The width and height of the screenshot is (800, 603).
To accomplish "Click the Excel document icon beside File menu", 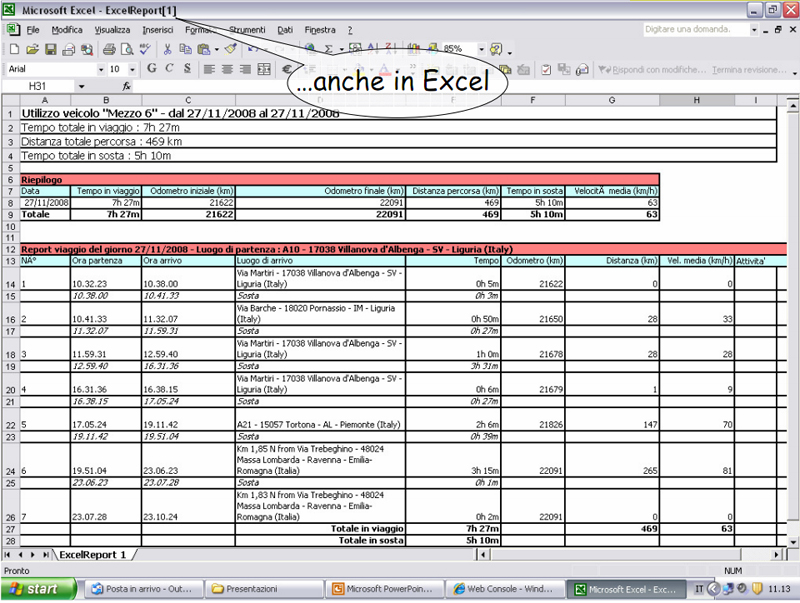I will [x=13, y=30].
